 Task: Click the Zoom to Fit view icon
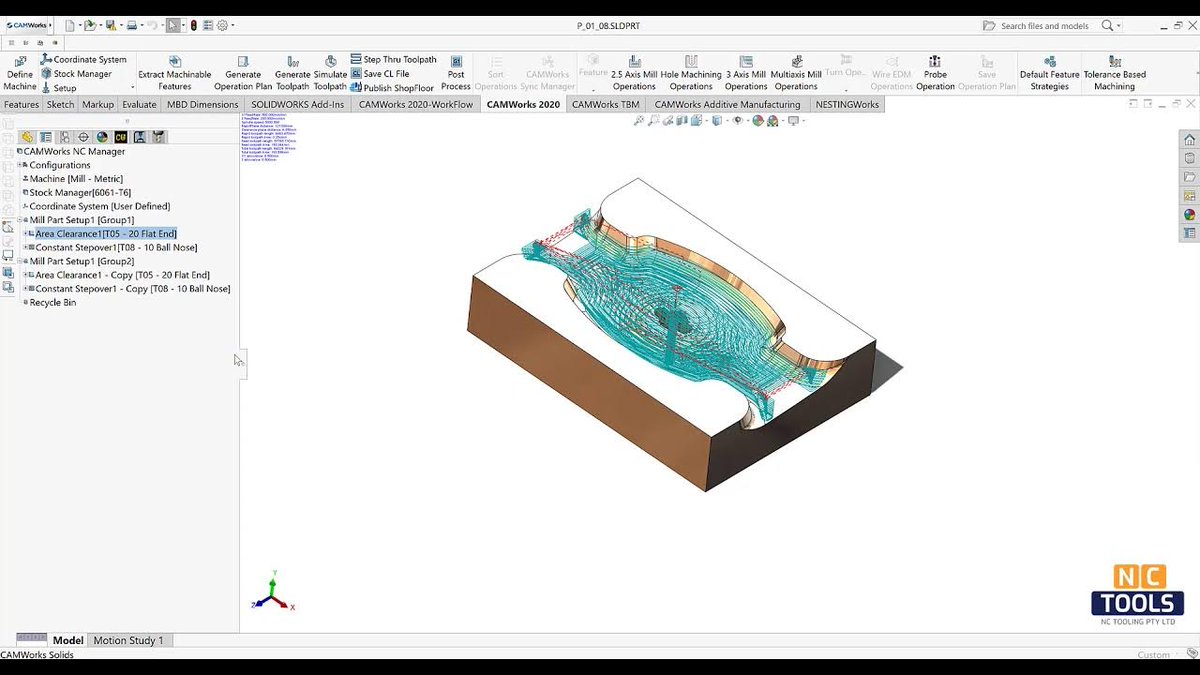[x=639, y=120]
